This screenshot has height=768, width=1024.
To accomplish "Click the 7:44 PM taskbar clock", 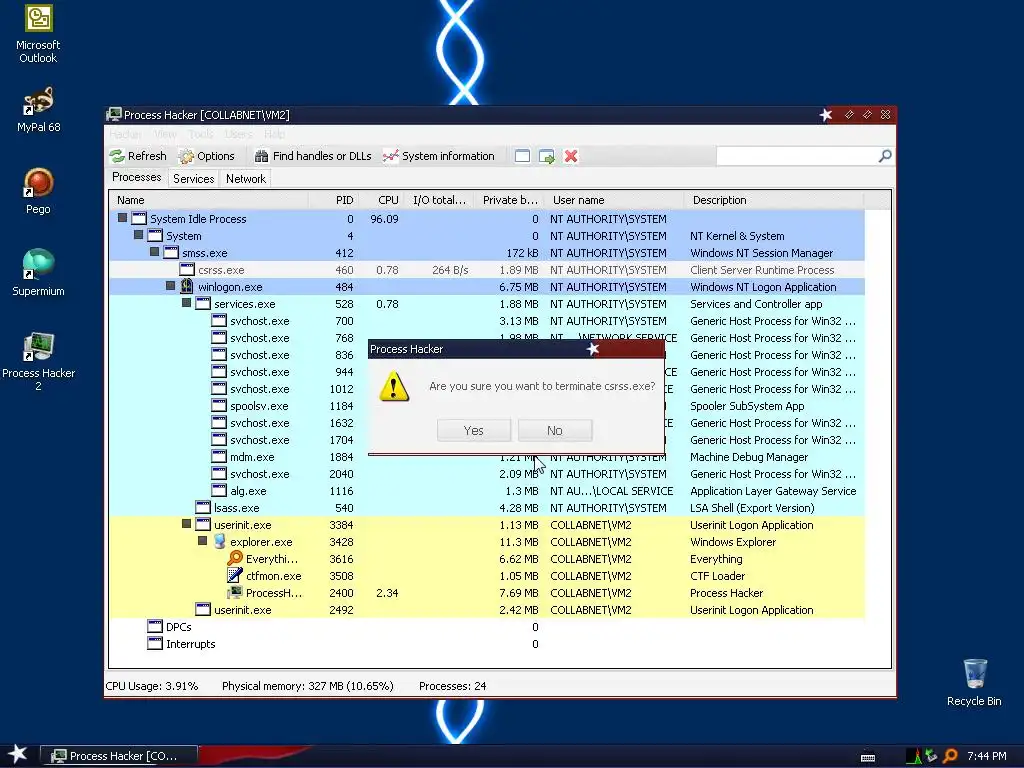I will [x=986, y=756].
